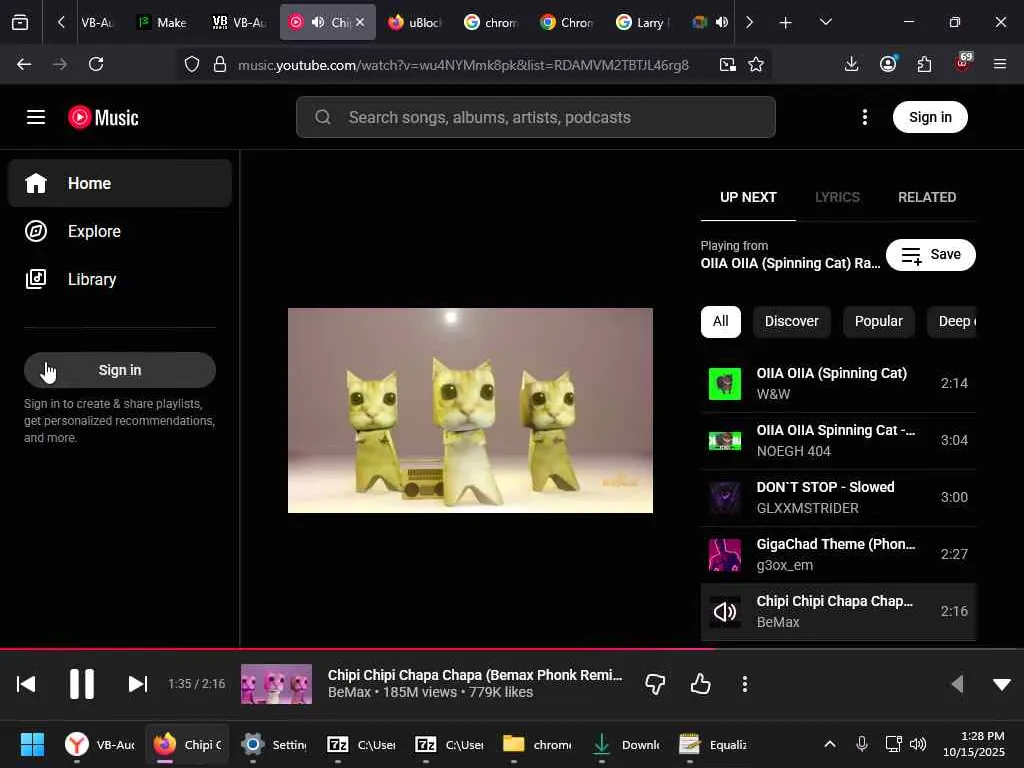Click the W&W track thumbnail

(x=725, y=383)
